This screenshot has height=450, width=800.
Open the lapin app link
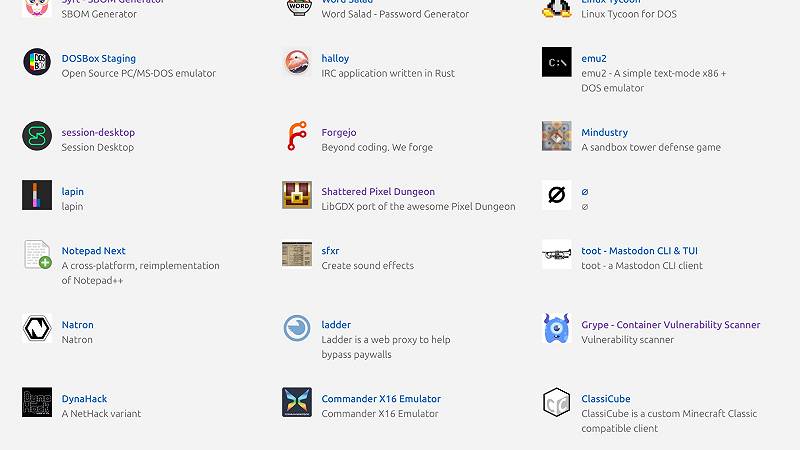tap(72, 192)
